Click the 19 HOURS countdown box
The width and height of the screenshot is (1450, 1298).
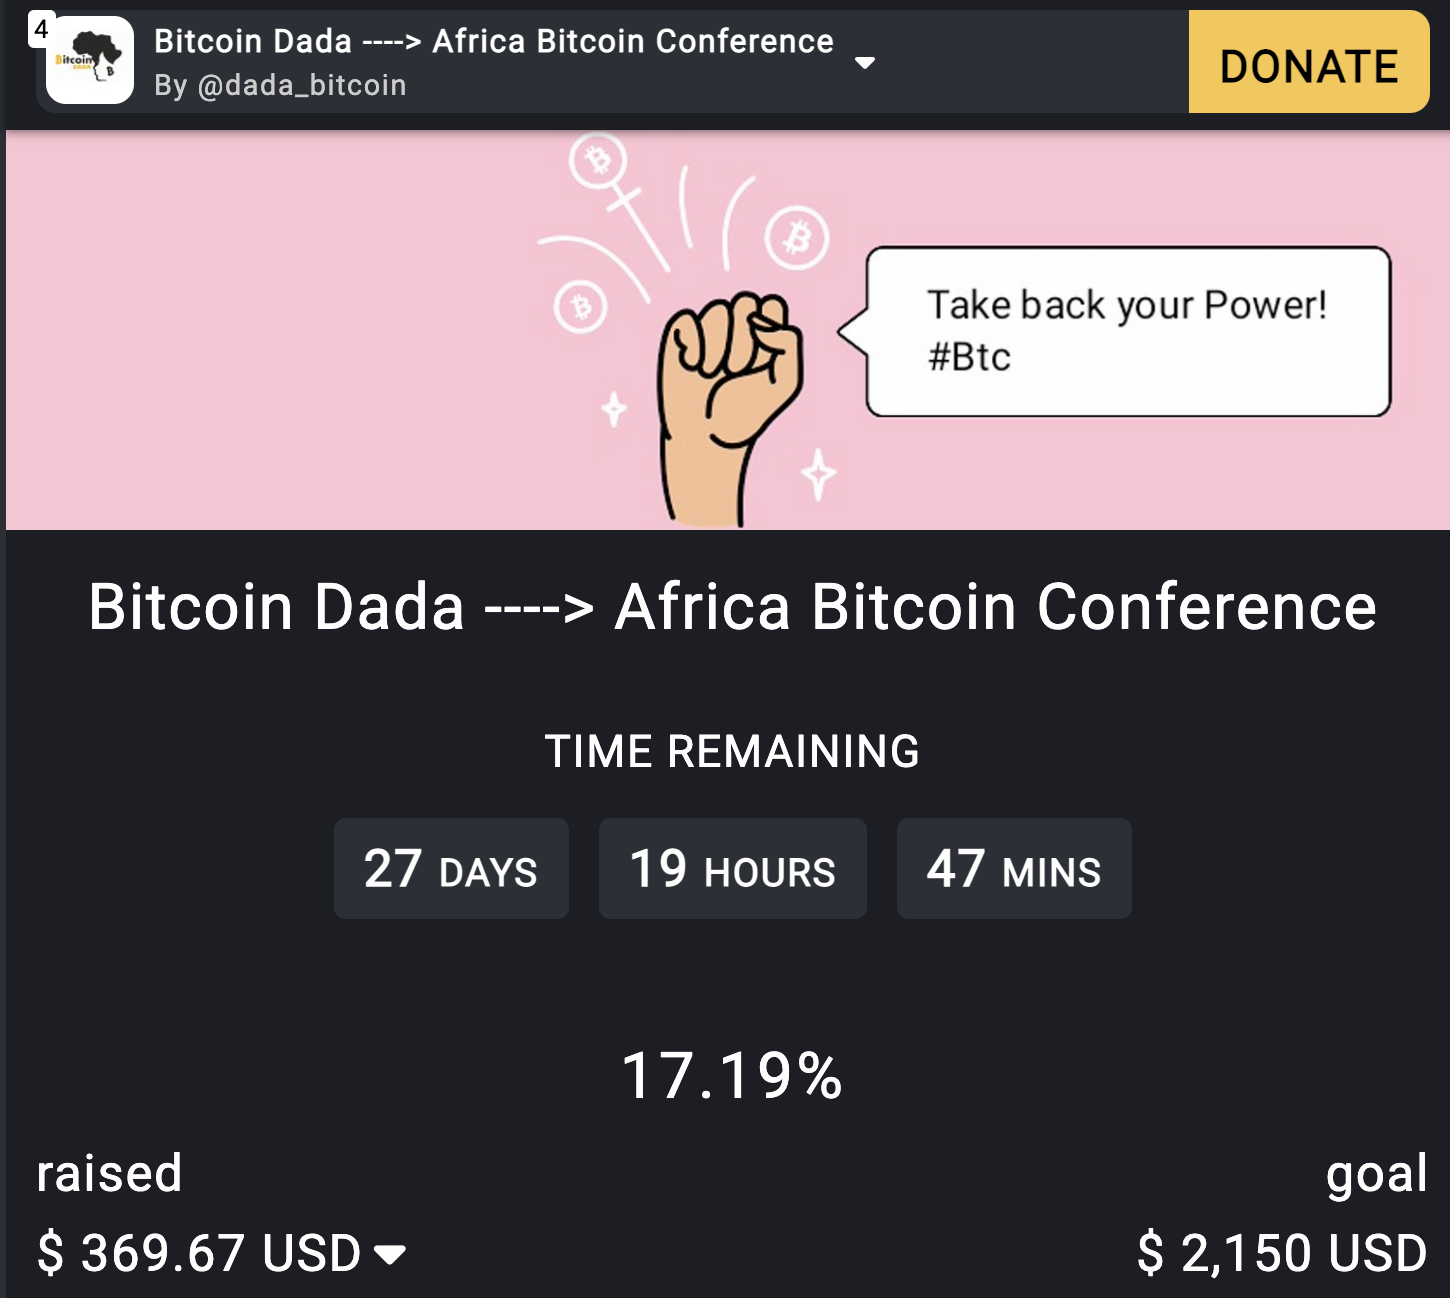click(x=732, y=869)
